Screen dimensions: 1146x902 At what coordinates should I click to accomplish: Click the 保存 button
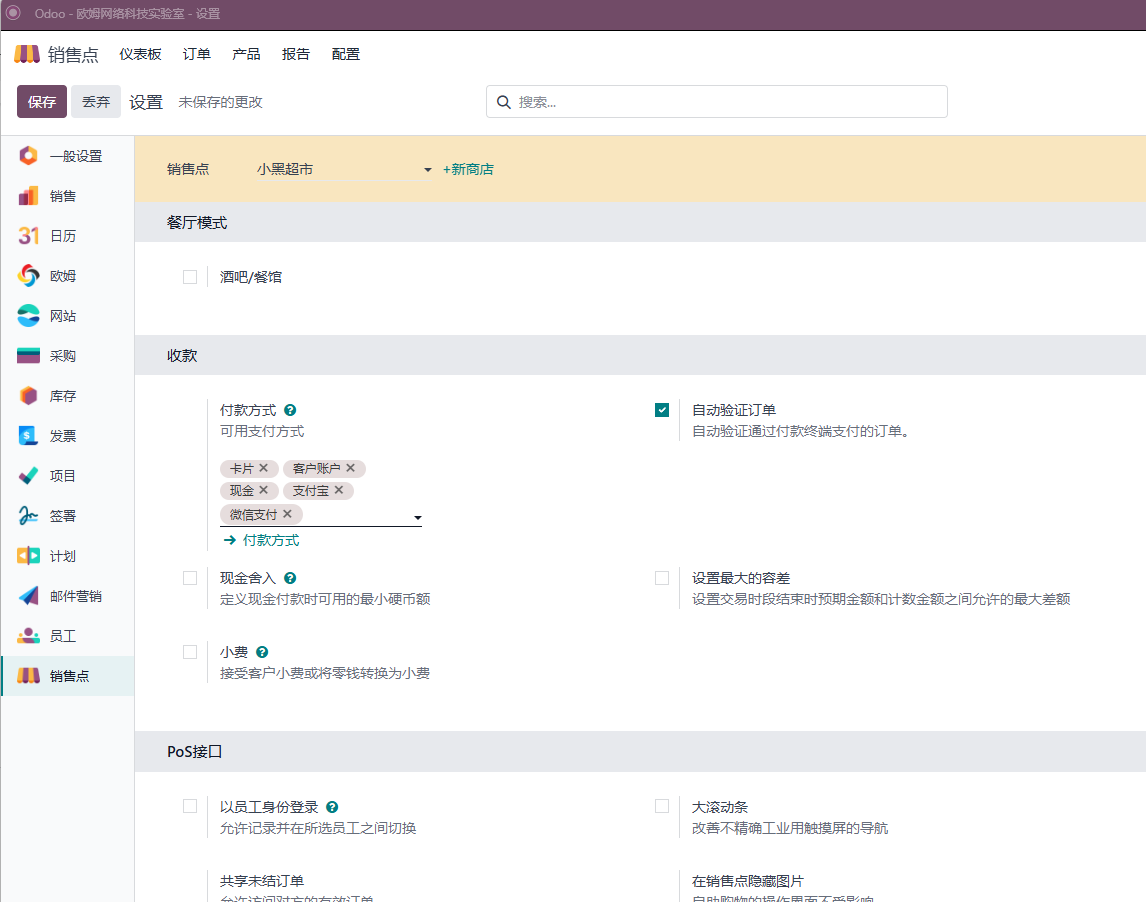pos(42,102)
